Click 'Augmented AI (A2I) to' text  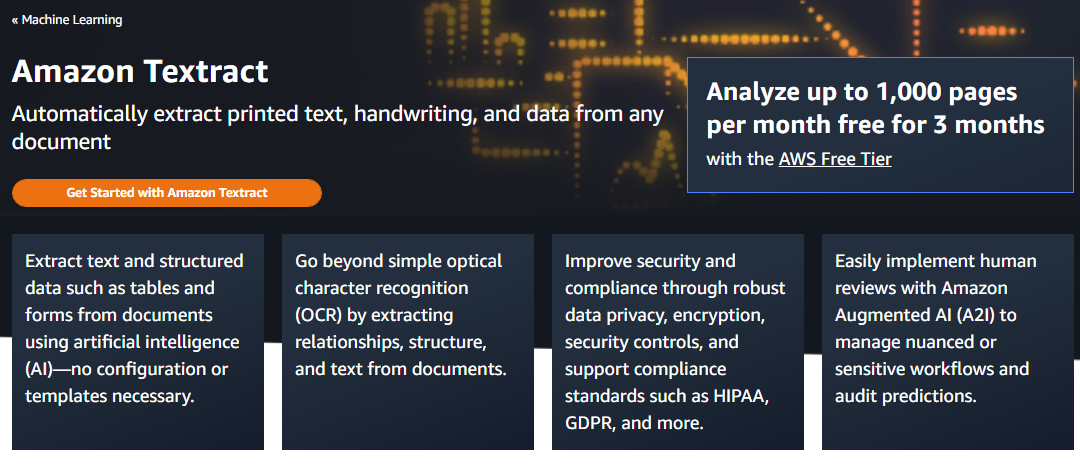pos(925,315)
